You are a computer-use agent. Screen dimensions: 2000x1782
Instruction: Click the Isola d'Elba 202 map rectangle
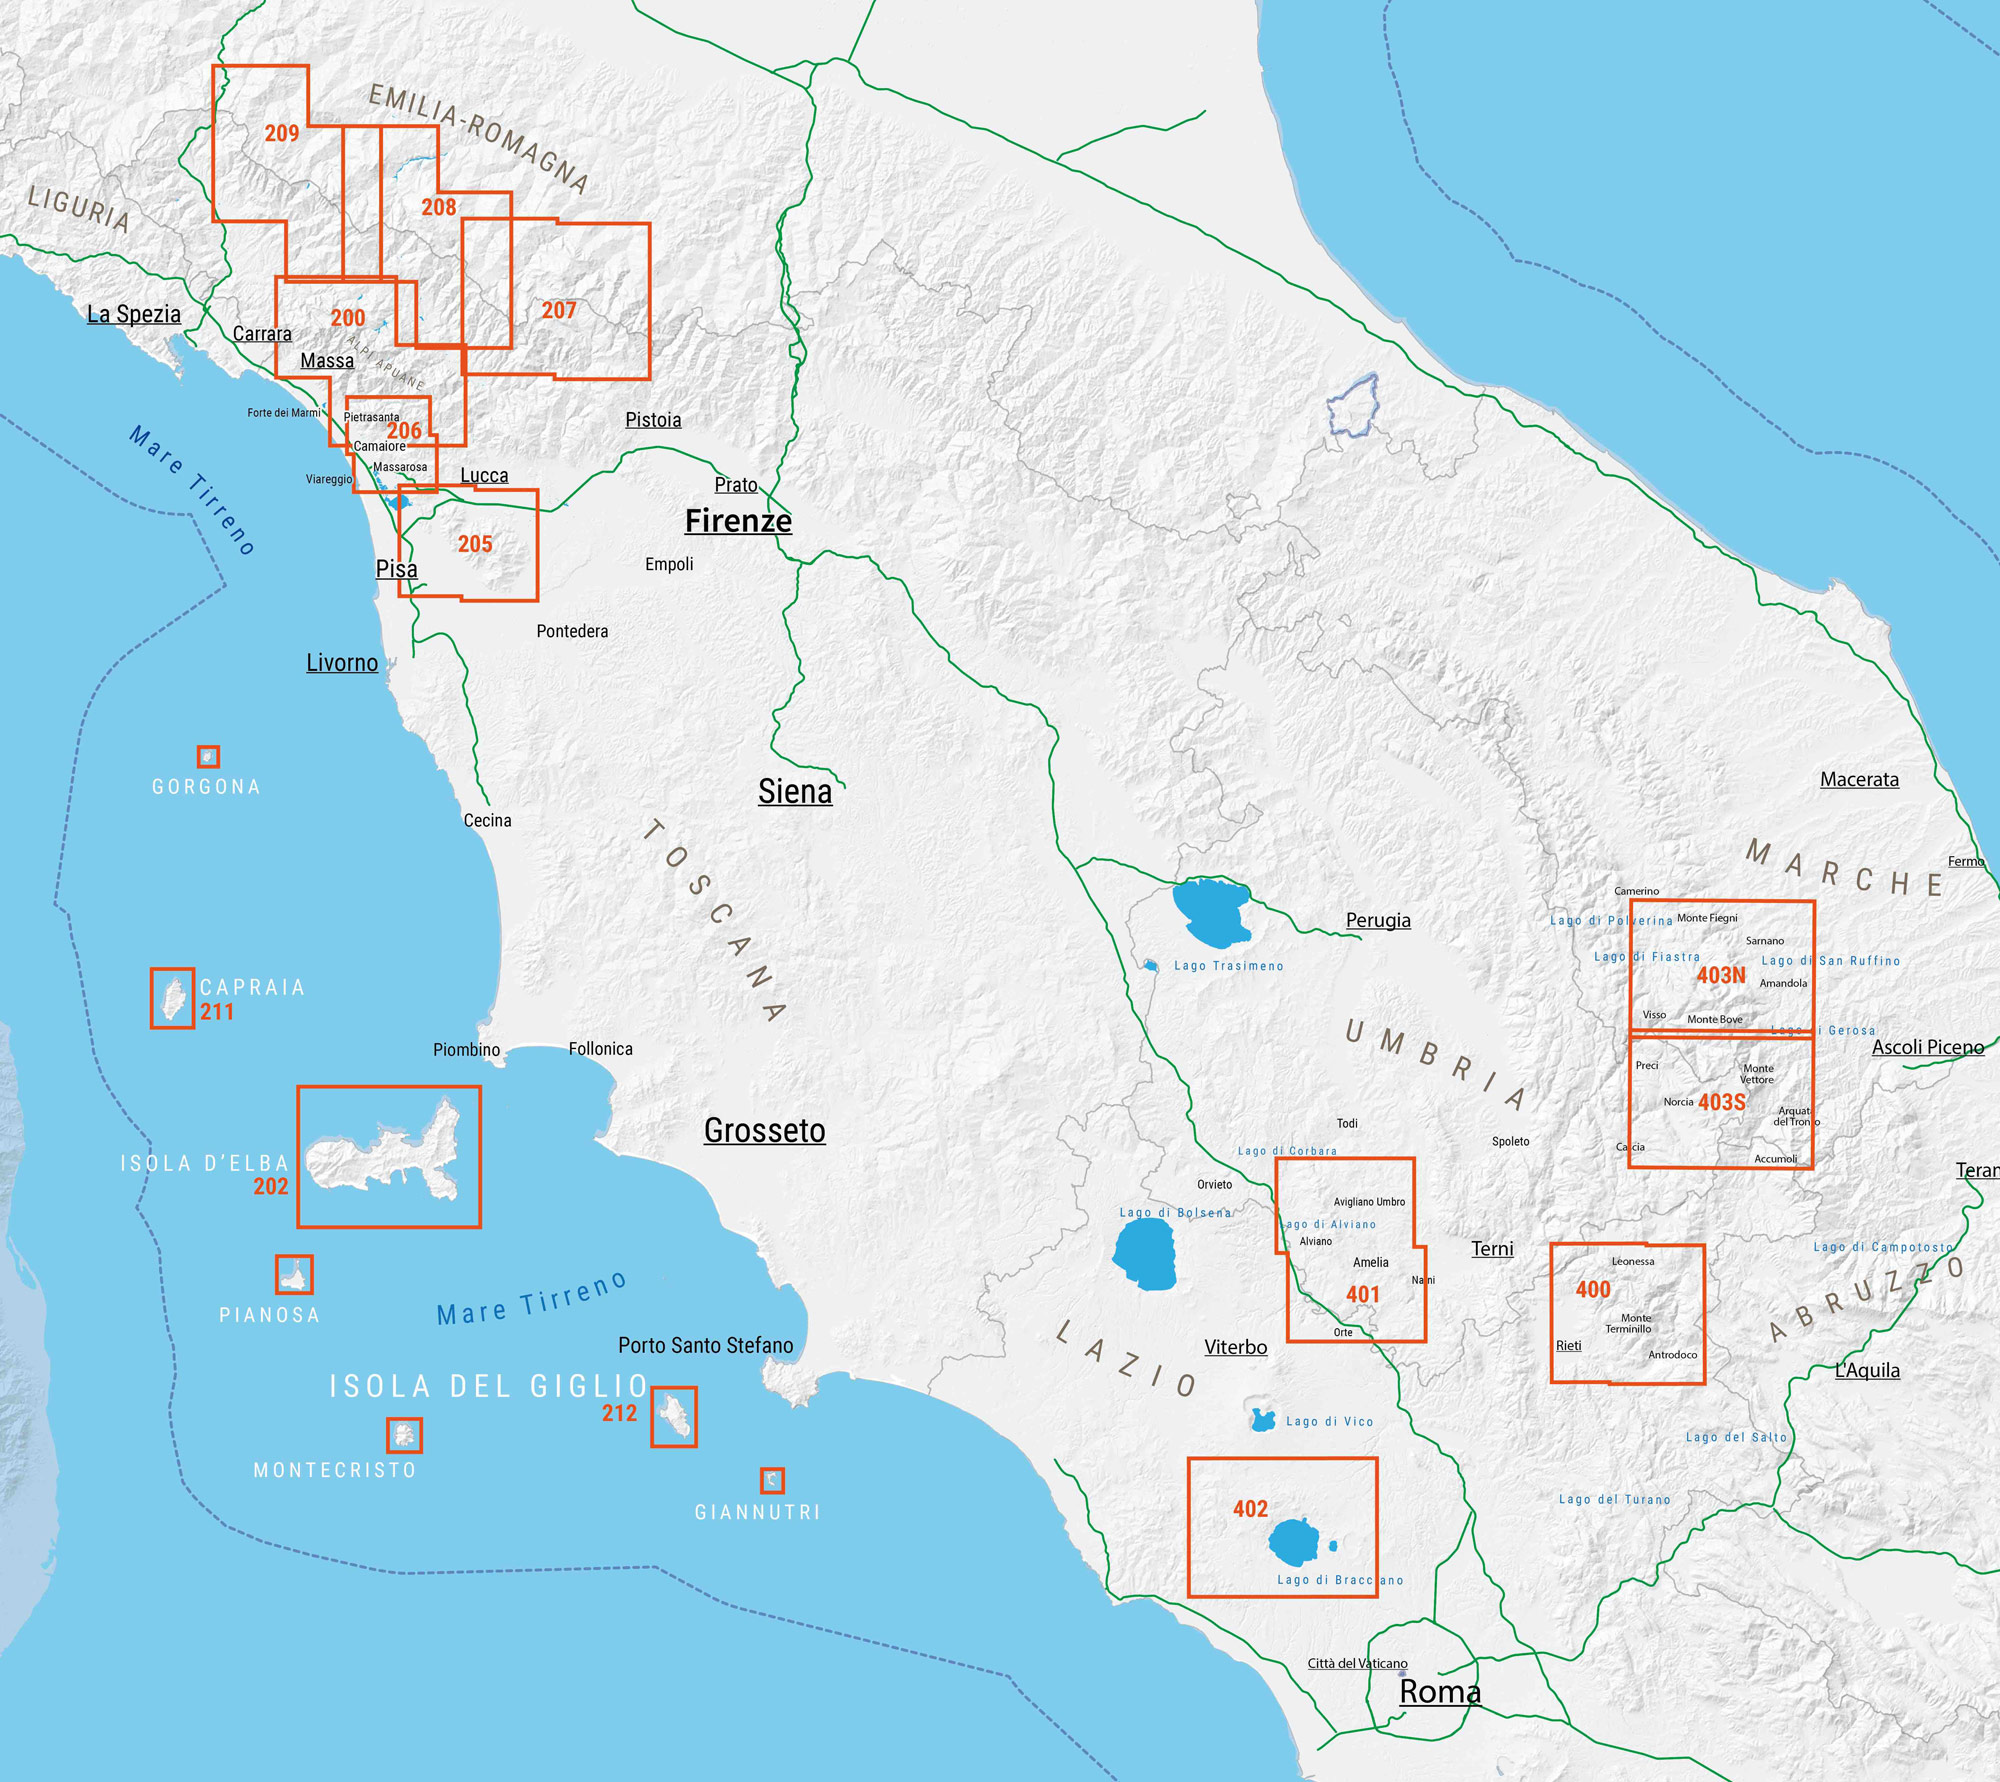(389, 1156)
